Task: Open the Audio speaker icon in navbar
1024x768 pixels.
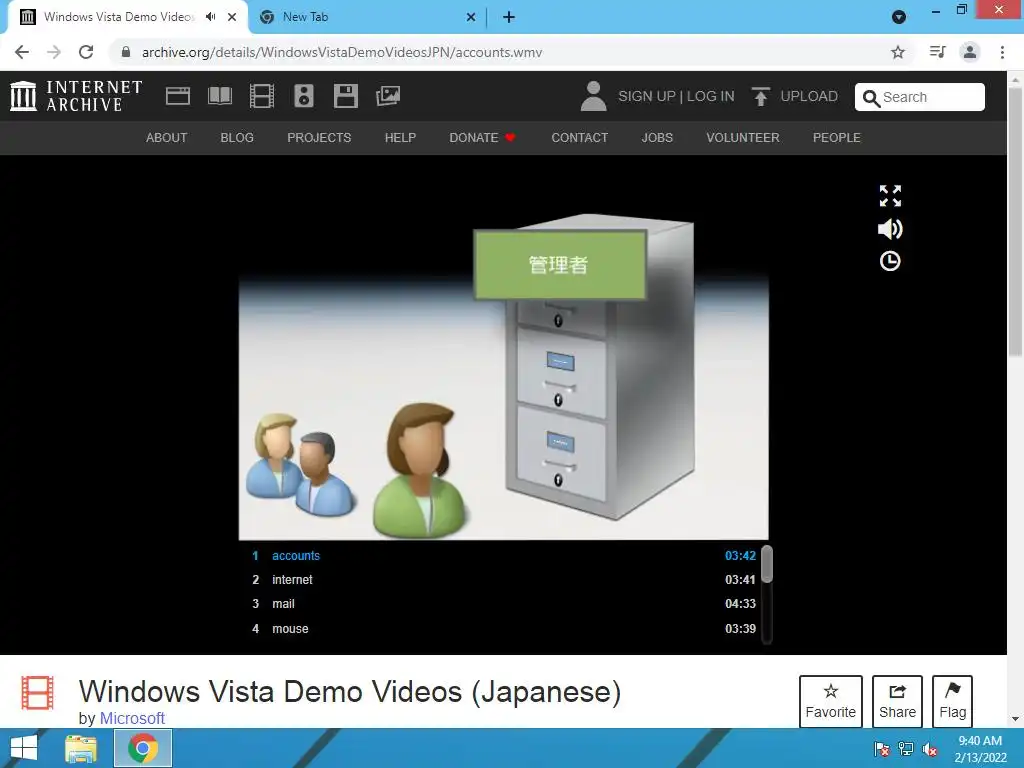Action: [x=304, y=96]
